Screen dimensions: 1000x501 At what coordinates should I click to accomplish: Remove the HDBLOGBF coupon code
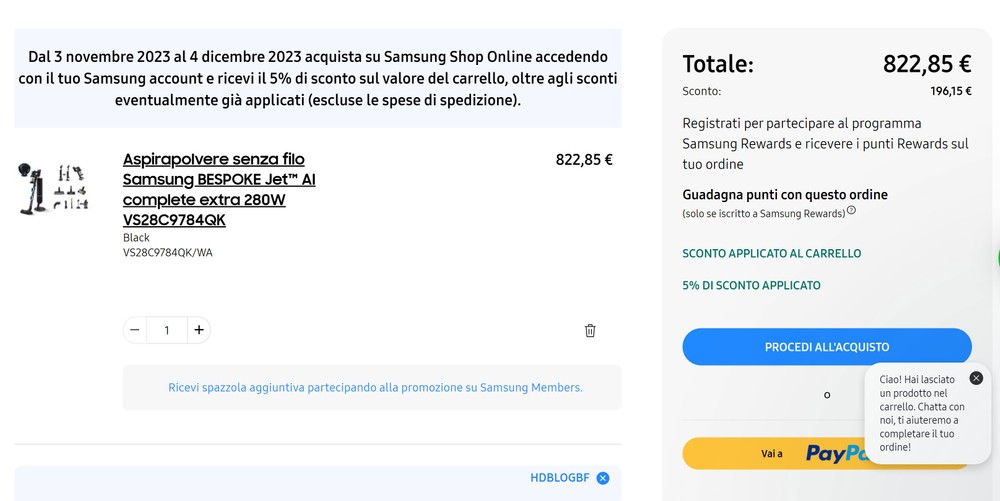[x=603, y=478]
